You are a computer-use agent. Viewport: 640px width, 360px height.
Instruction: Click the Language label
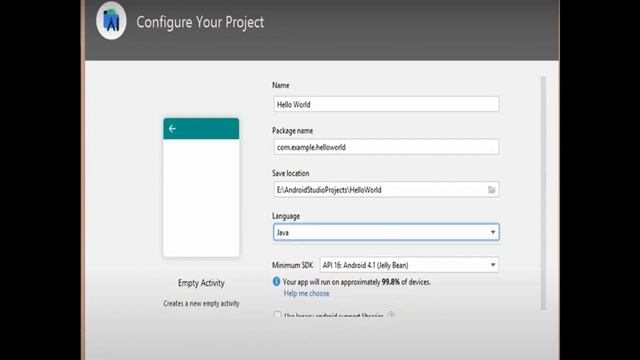tap(286, 216)
